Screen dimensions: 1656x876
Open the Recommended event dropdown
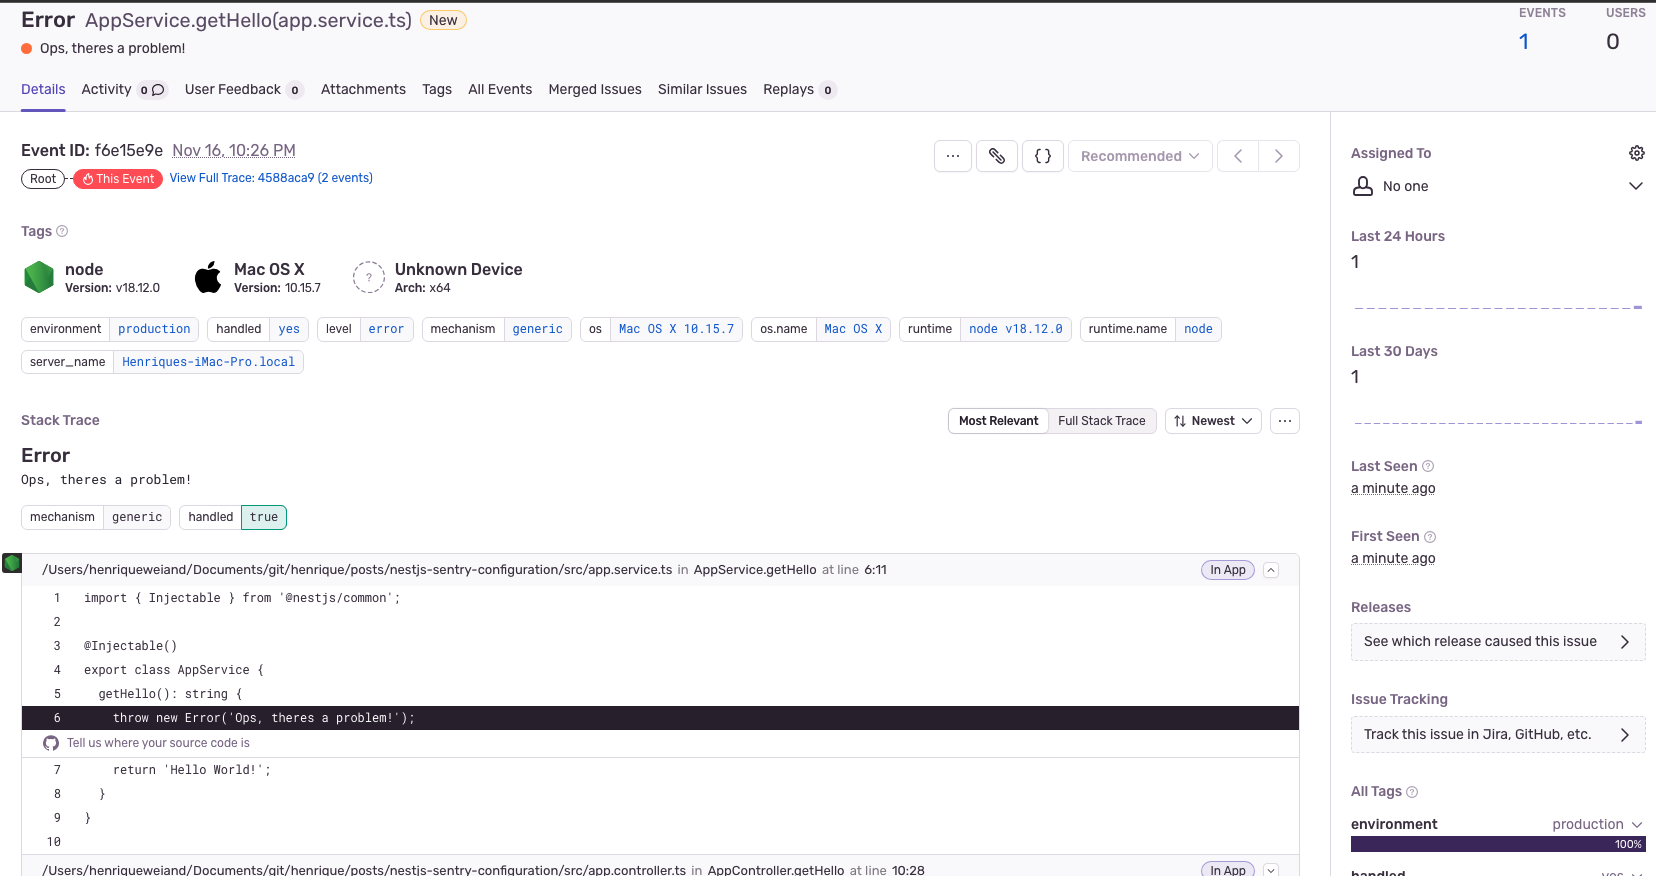point(1140,156)
